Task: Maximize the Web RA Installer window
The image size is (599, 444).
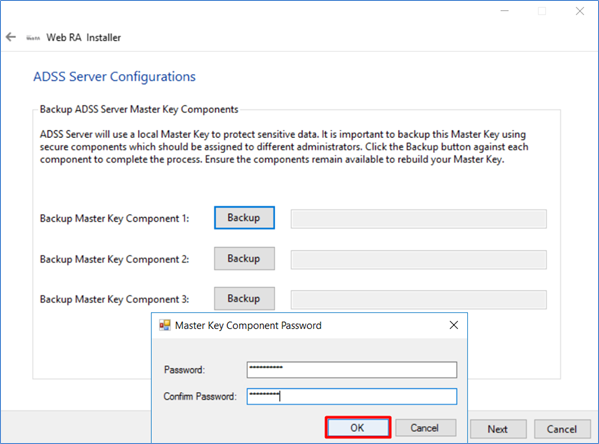Action: click(542, 11)
